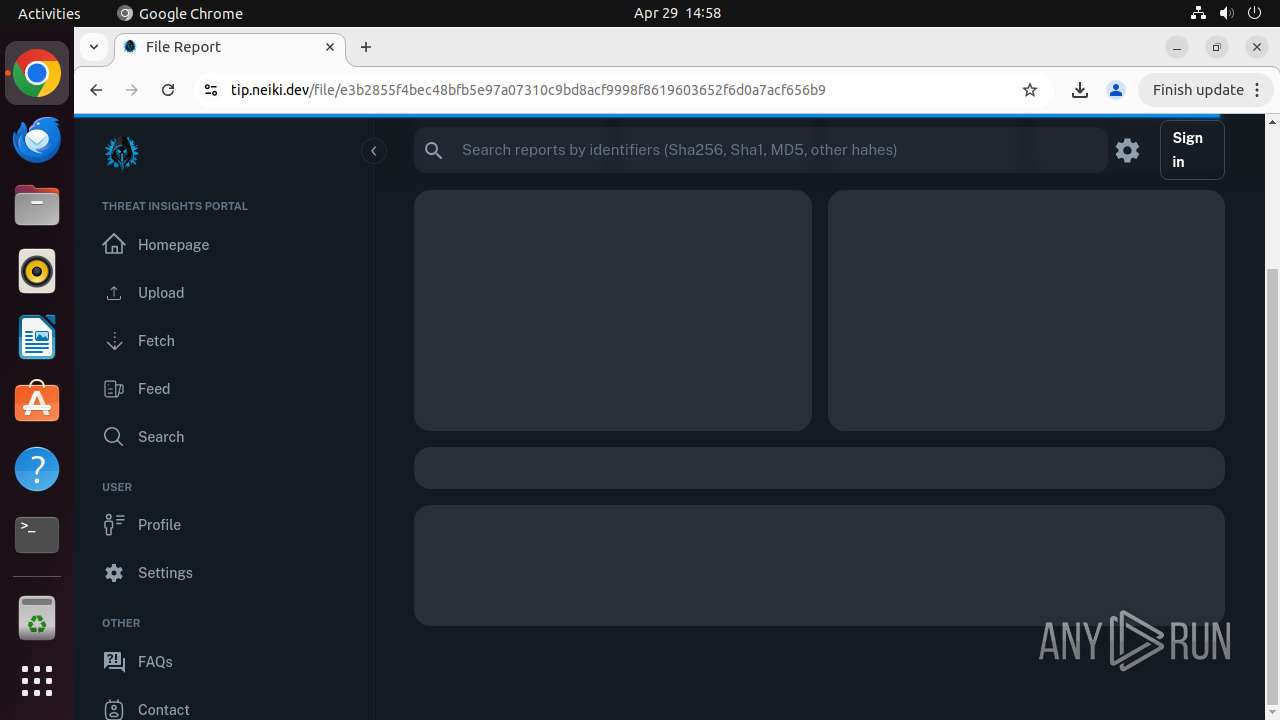Screen dimensions: 1280x720
Task: Open Help from the dock
Action: coord(37,469)
